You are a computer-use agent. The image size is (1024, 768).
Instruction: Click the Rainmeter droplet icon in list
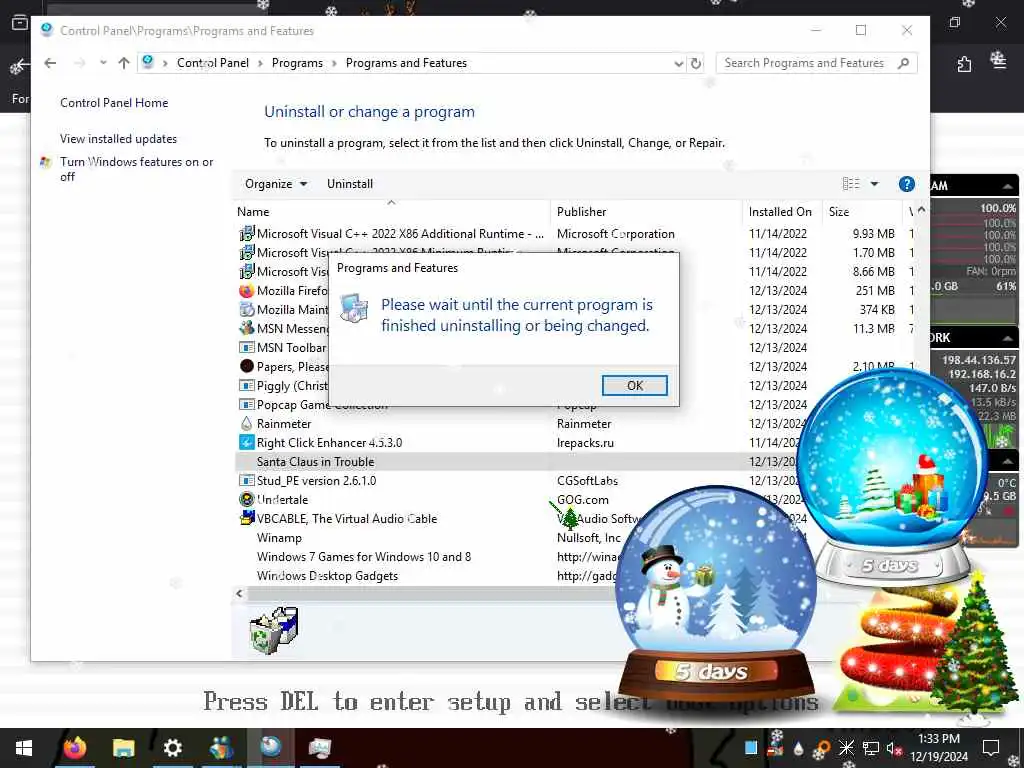[246, 424]
